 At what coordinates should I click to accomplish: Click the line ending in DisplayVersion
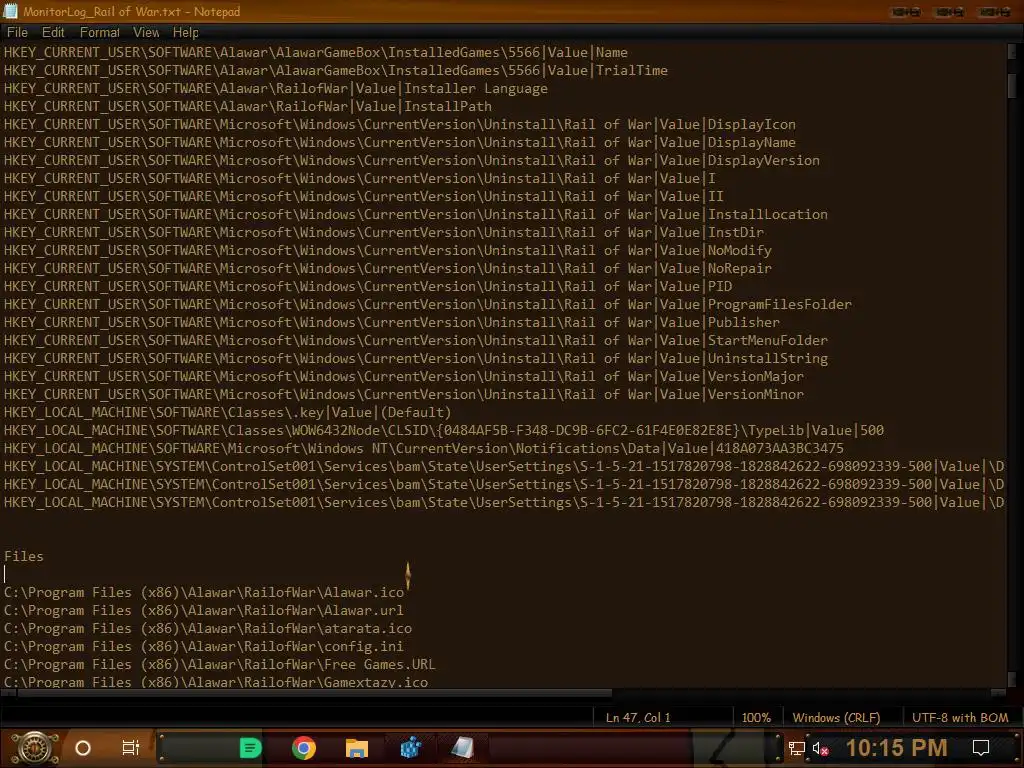[411, 160]
